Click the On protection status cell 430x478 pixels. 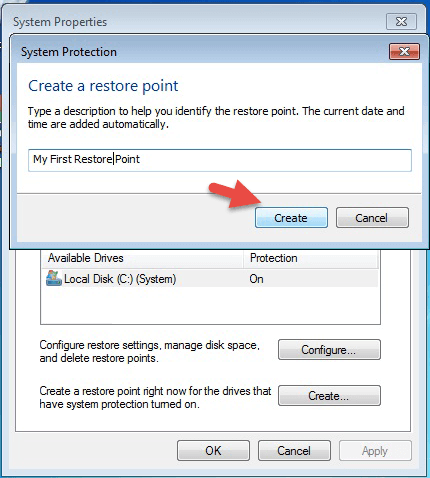(x=256, y=279)
